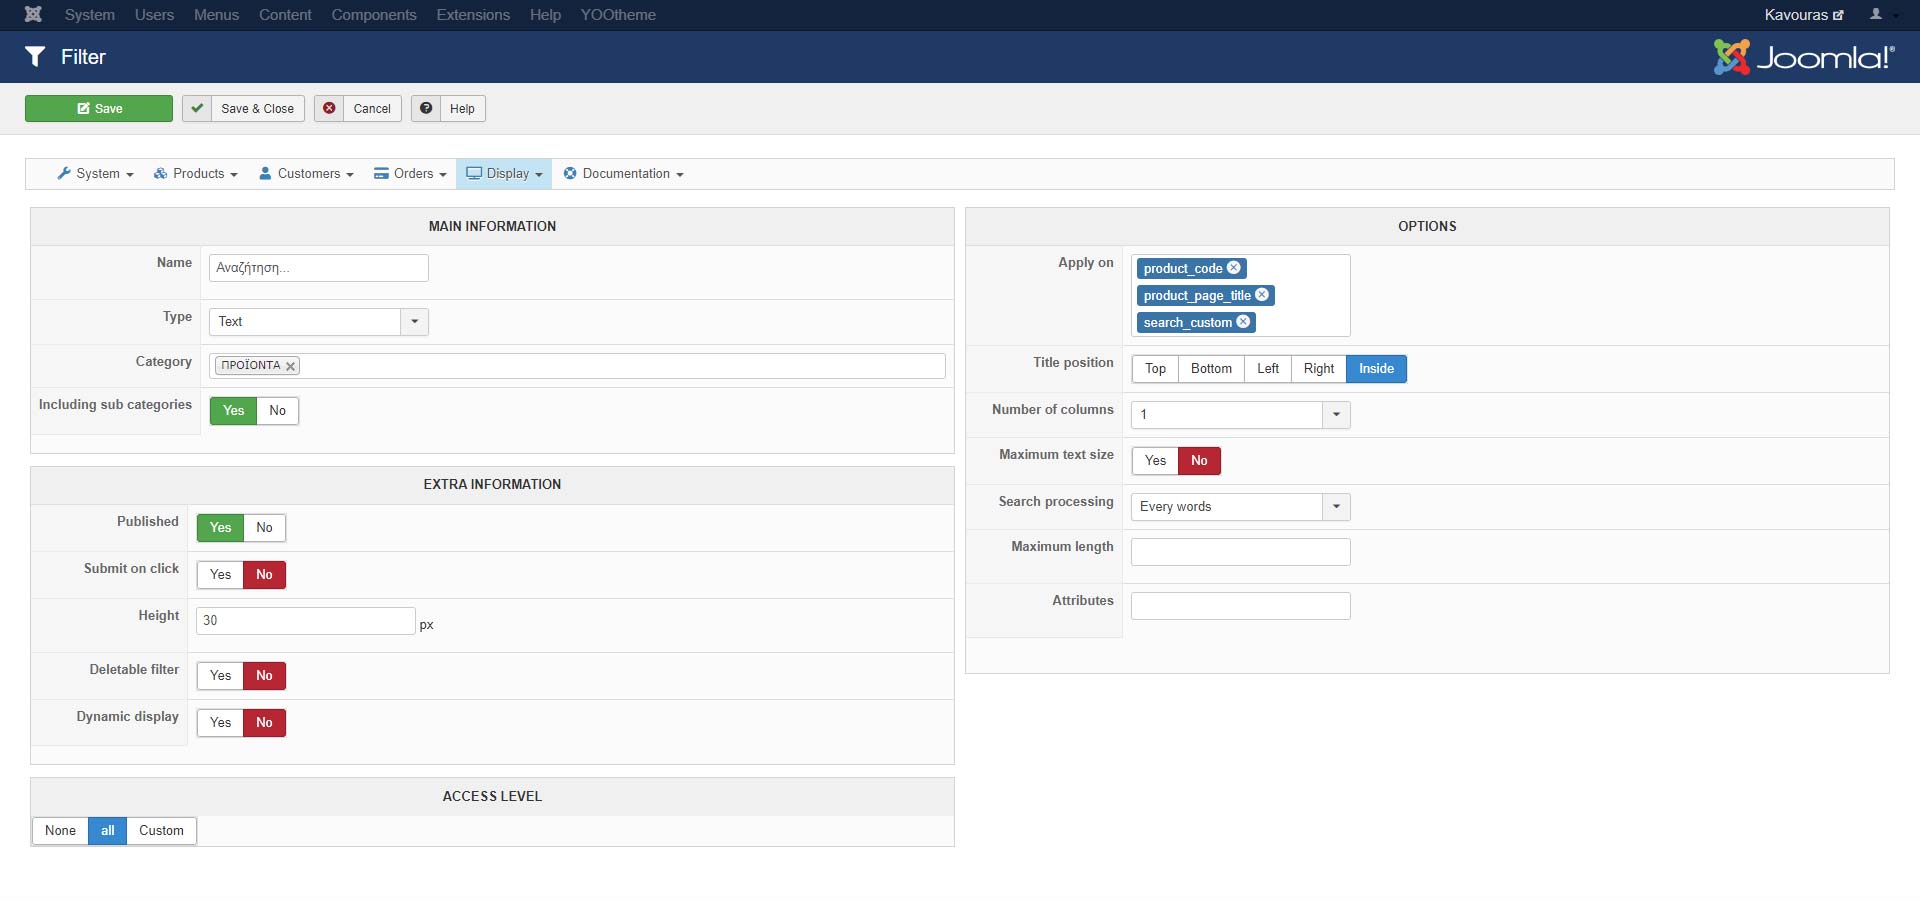The width and height of the screenshot is (1920, 902).
Task: Open the Content menu in top bar
Action: tap(285, 15)
